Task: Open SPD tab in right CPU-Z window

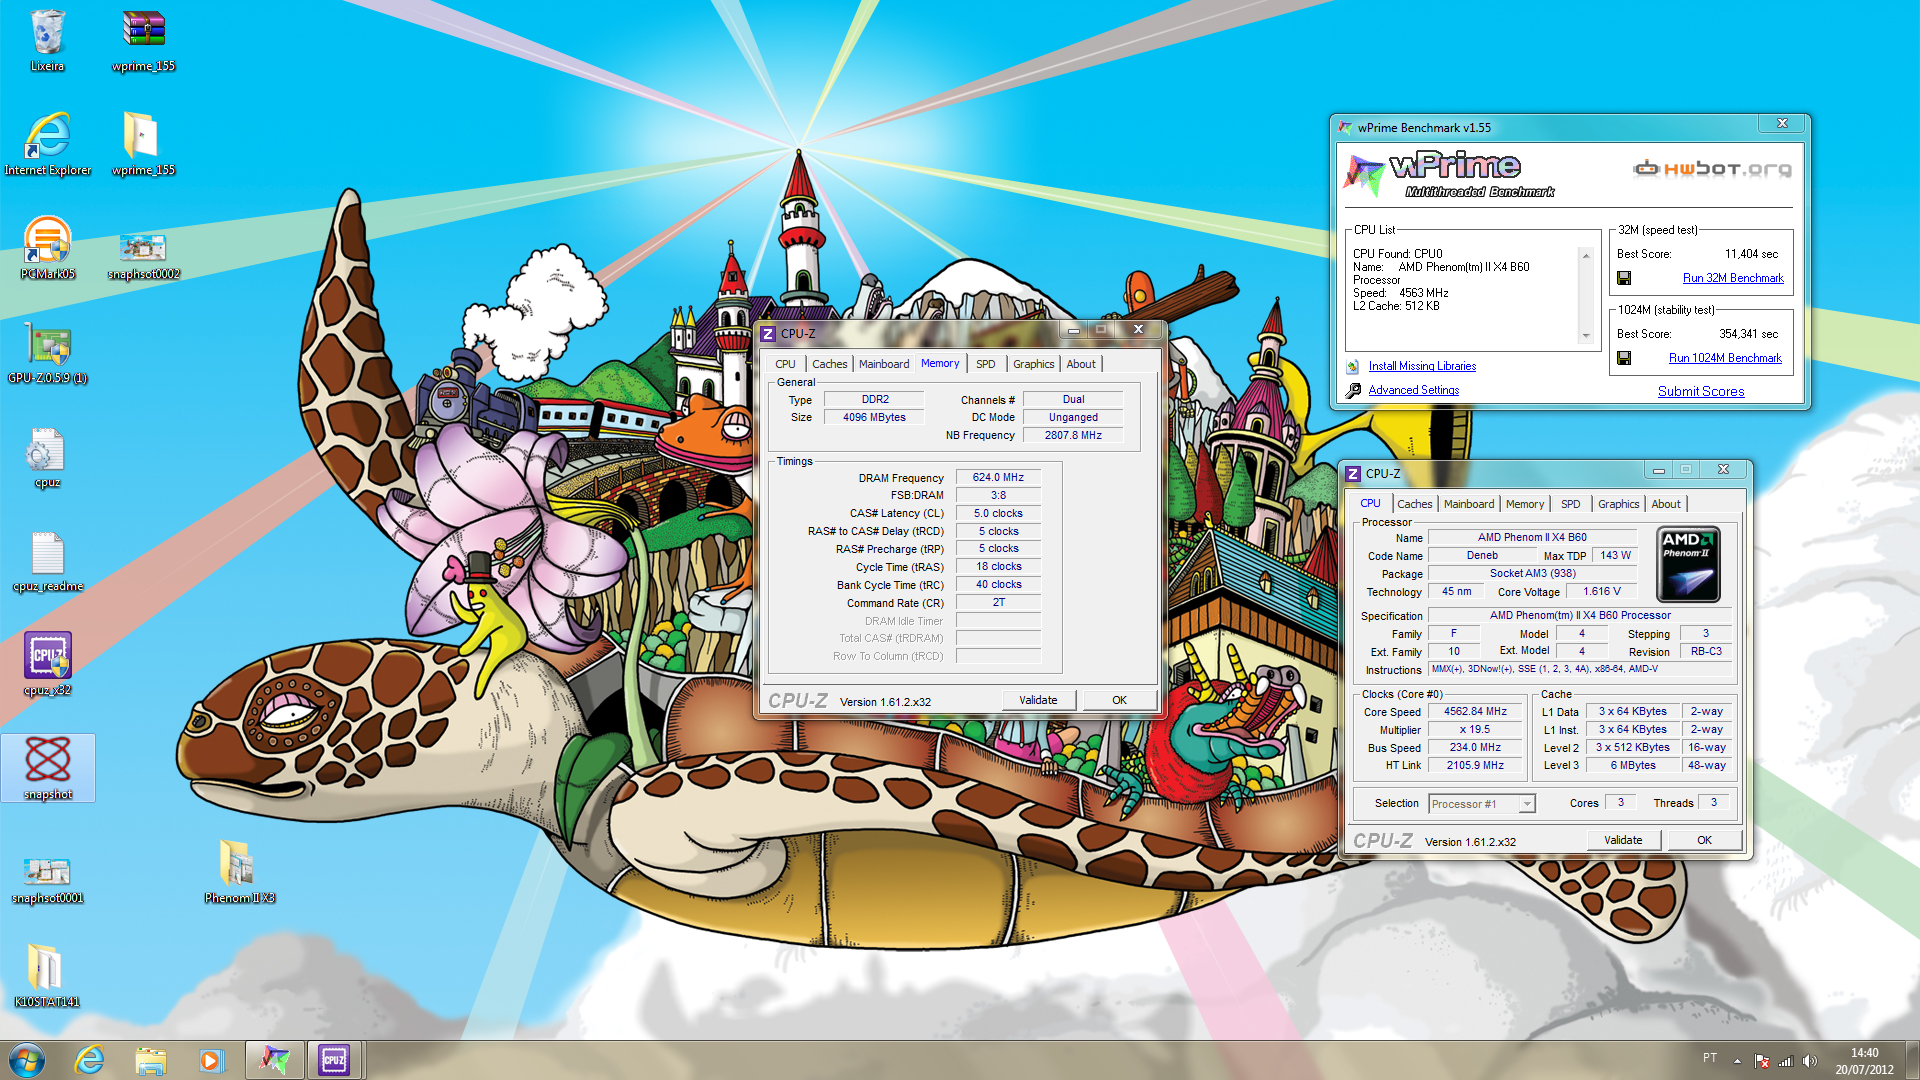Action: pyautogui.click(x=1570, y=504)
